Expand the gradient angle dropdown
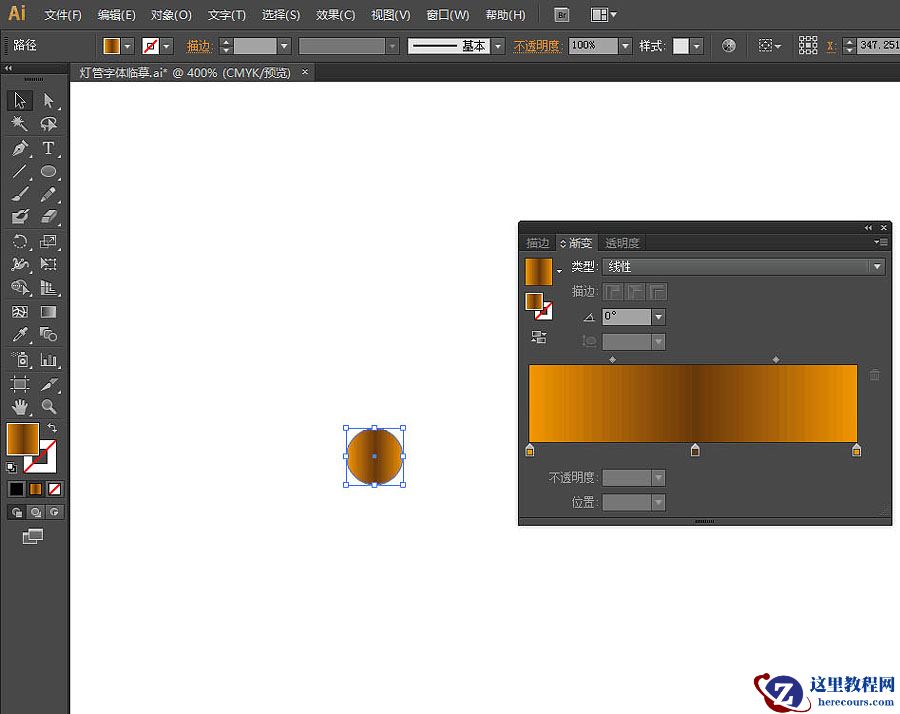The width and height of the screenshot is (900, 714). (658, 317)
